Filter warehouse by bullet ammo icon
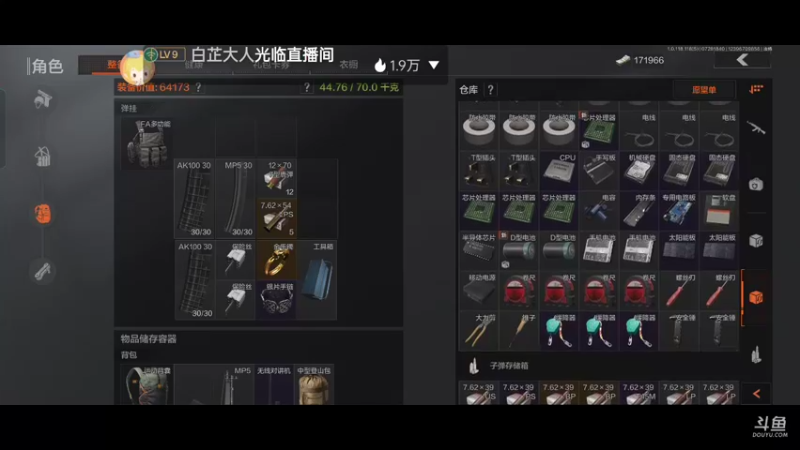The width and height of the screenshot is (800, 450). coord(756,354)
